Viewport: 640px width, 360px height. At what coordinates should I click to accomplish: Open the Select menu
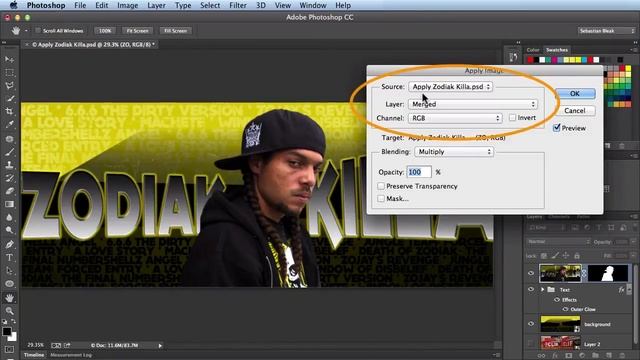(210, 5)
